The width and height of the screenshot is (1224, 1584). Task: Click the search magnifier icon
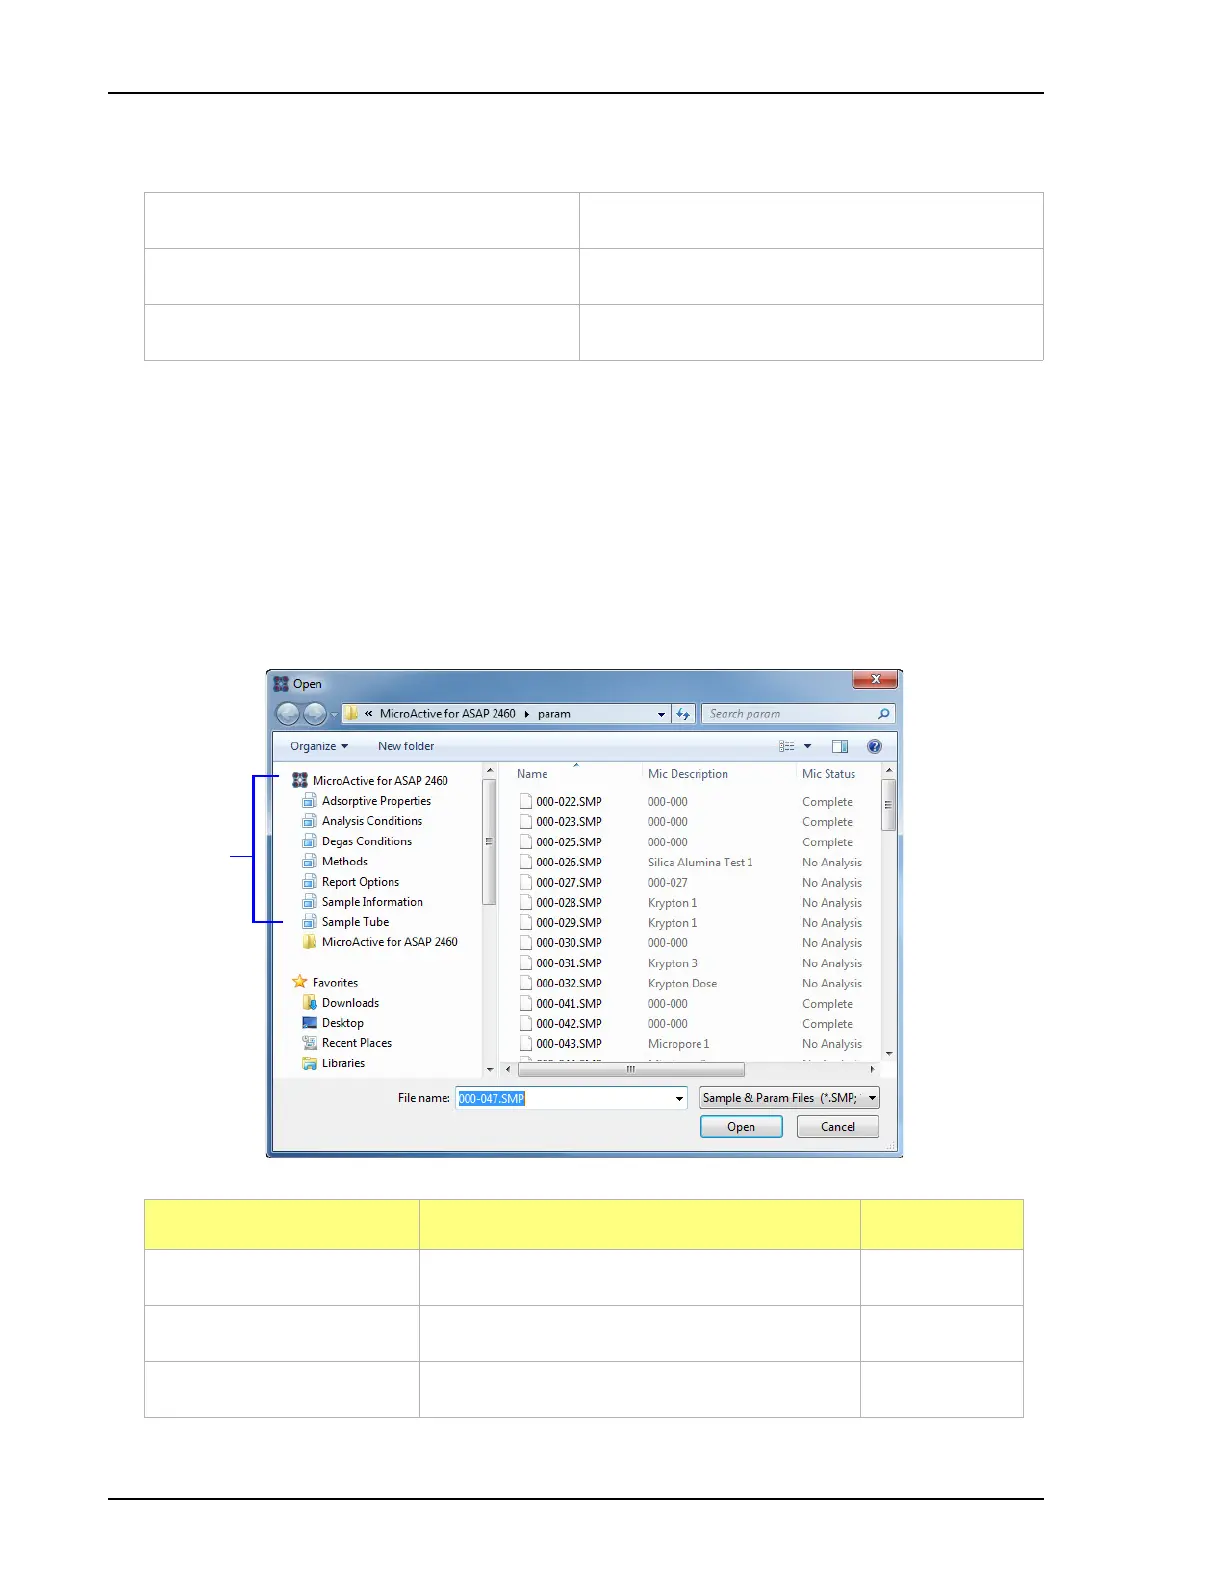pos(883,714)
